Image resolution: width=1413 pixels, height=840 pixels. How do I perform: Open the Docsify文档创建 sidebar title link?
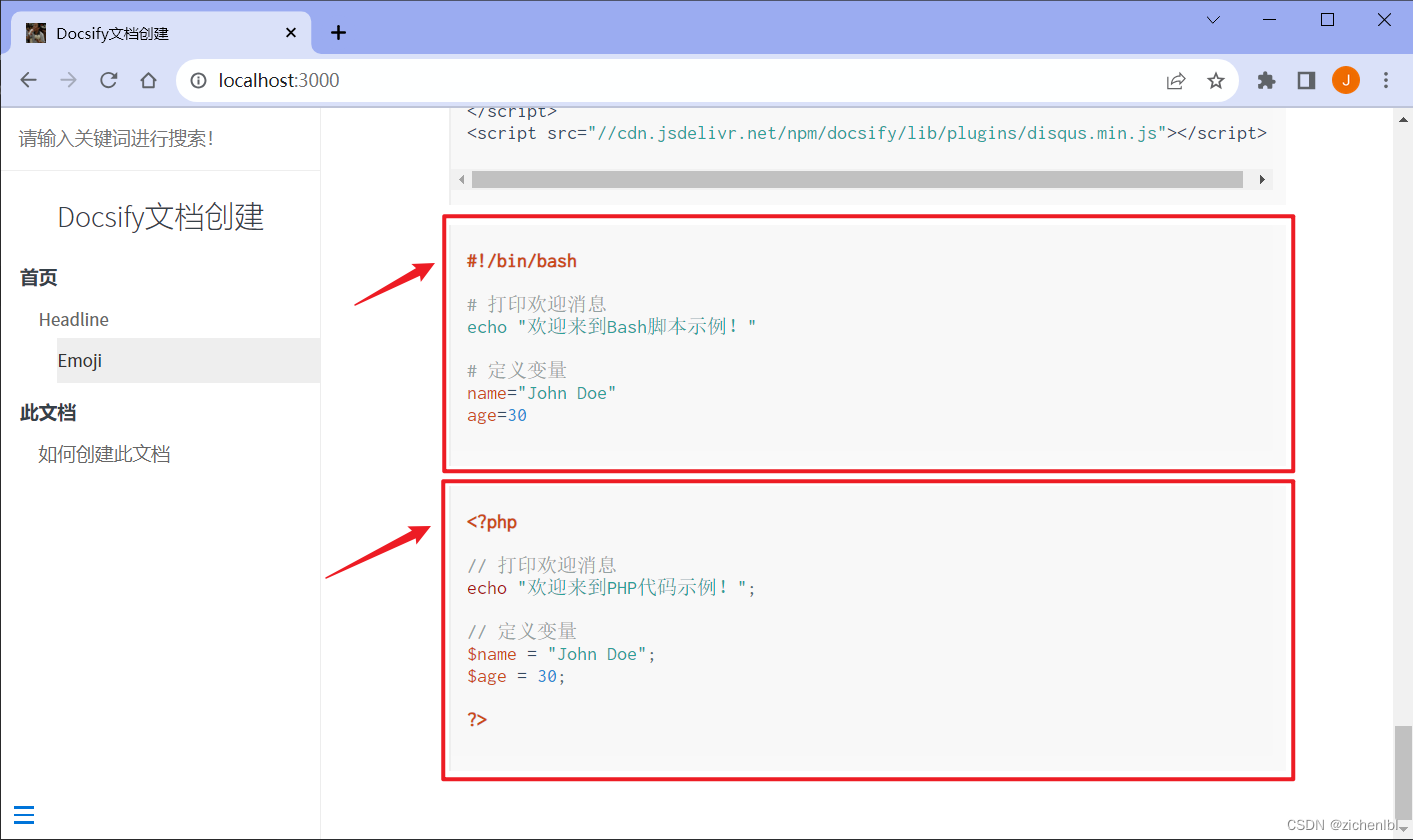161,217
